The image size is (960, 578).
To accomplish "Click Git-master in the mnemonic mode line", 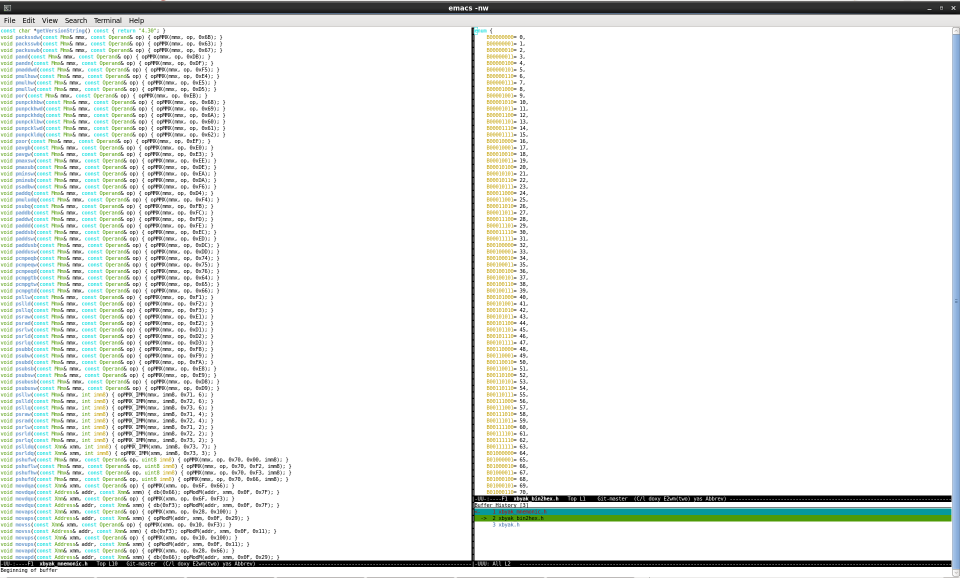I will (141, 564).
